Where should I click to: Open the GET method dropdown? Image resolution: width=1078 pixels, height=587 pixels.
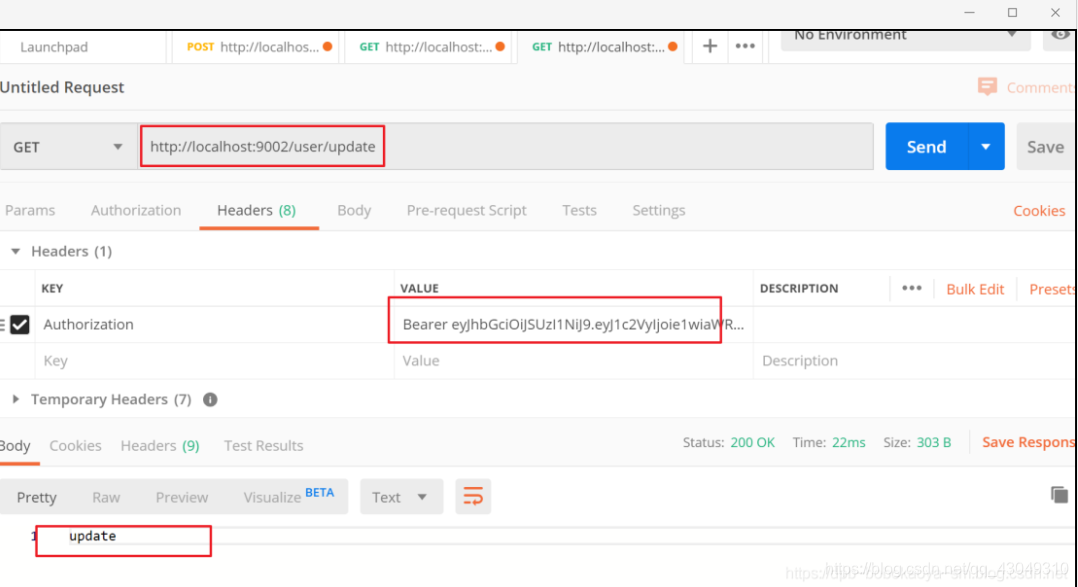(67, 147)
